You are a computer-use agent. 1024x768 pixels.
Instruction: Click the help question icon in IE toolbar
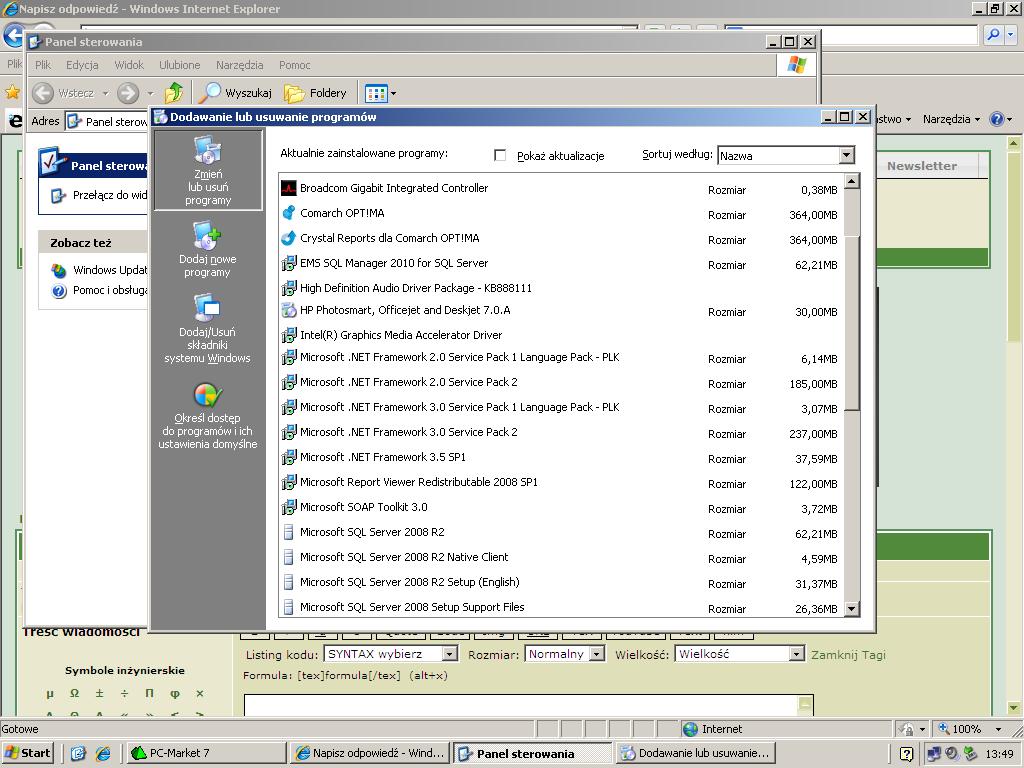(x=996, y=119)
